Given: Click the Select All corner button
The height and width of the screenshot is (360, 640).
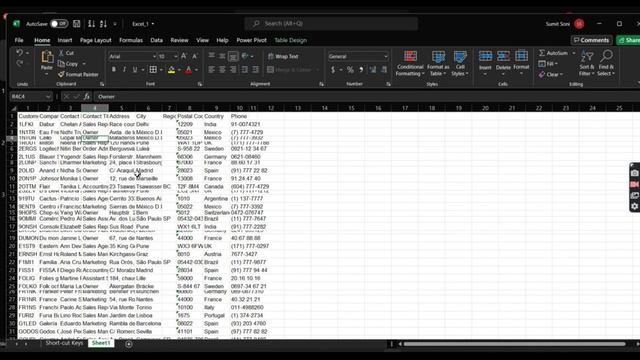Looking at the screenshot, I should 13,108.
